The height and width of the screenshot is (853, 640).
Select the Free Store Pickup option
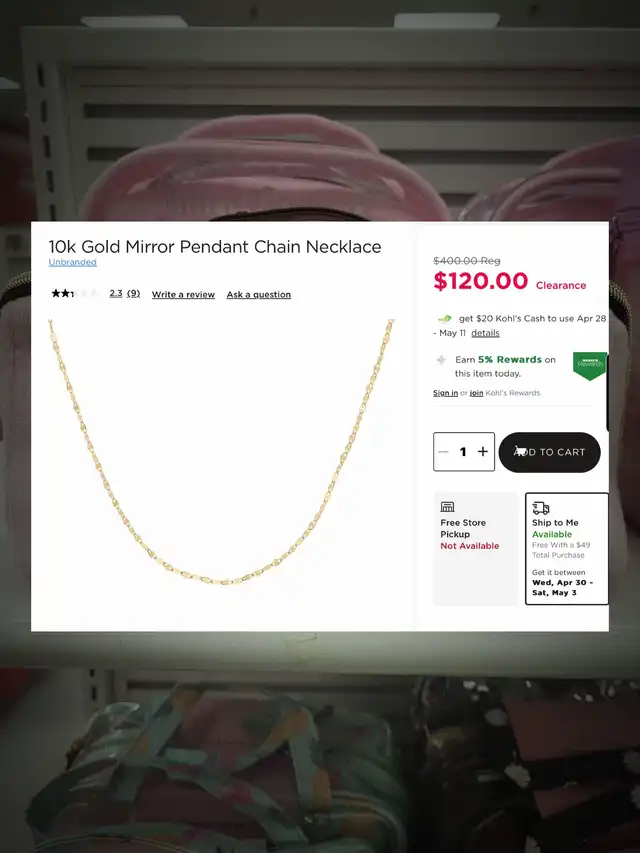tap(476, 548)
